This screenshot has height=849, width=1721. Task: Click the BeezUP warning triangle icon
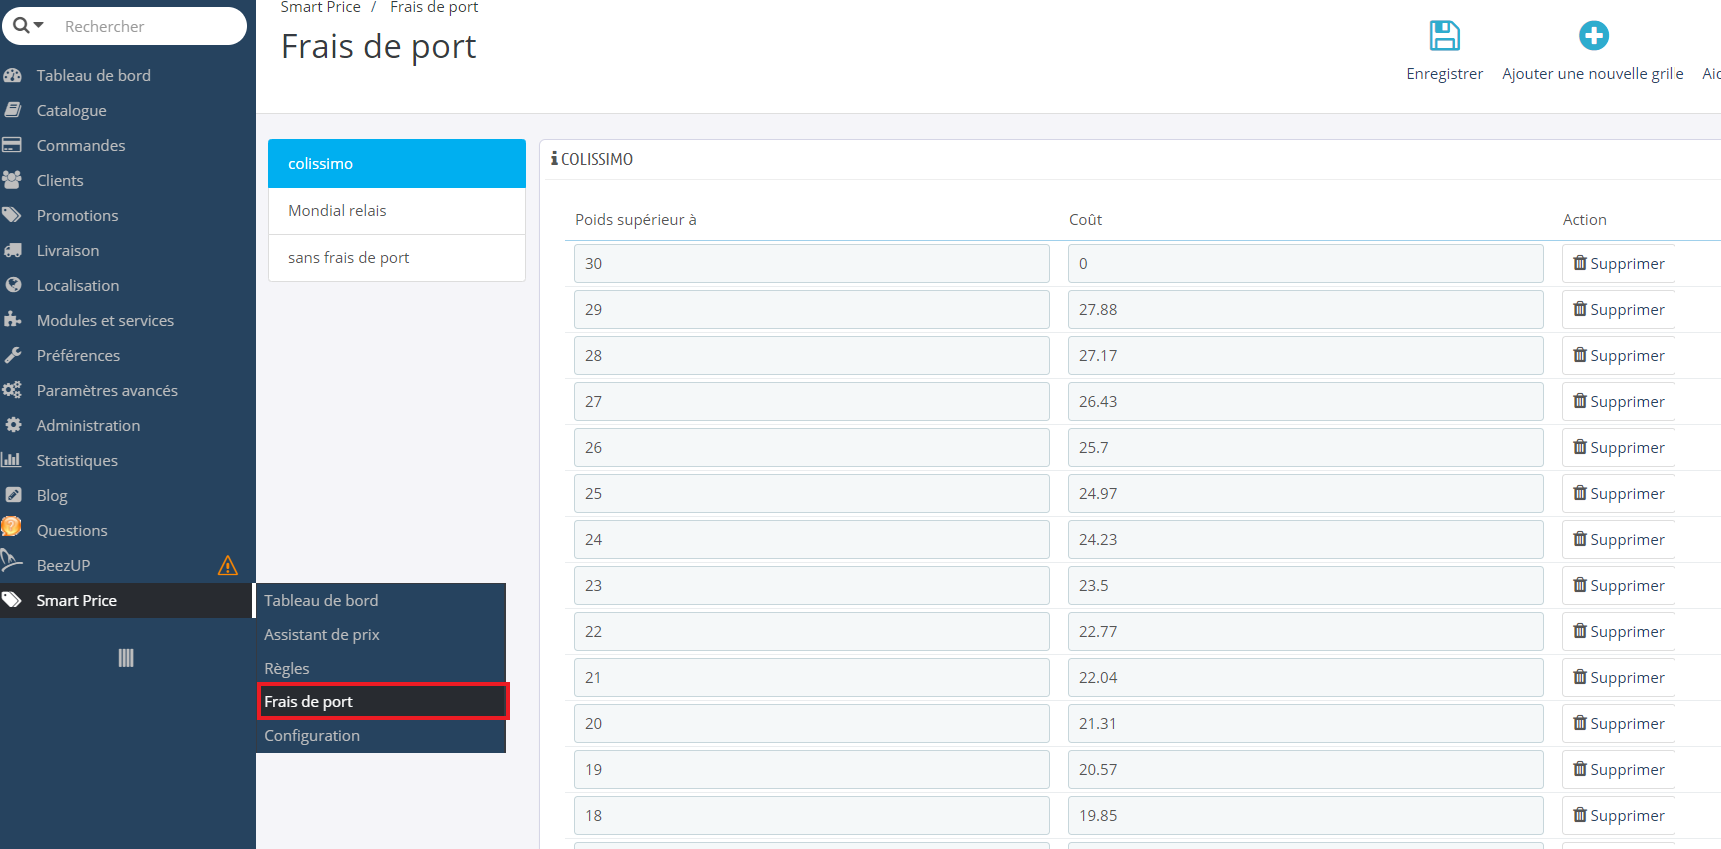228,566
